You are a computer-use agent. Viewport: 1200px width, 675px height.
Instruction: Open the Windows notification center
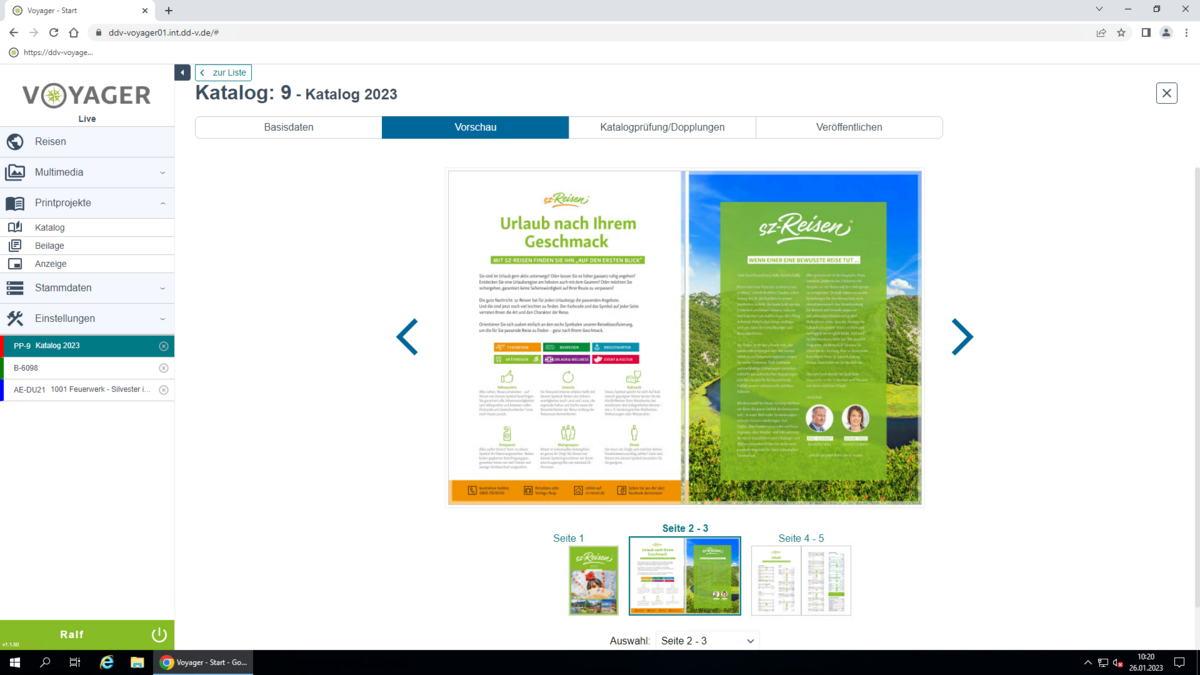click(x=1180, y=662)
